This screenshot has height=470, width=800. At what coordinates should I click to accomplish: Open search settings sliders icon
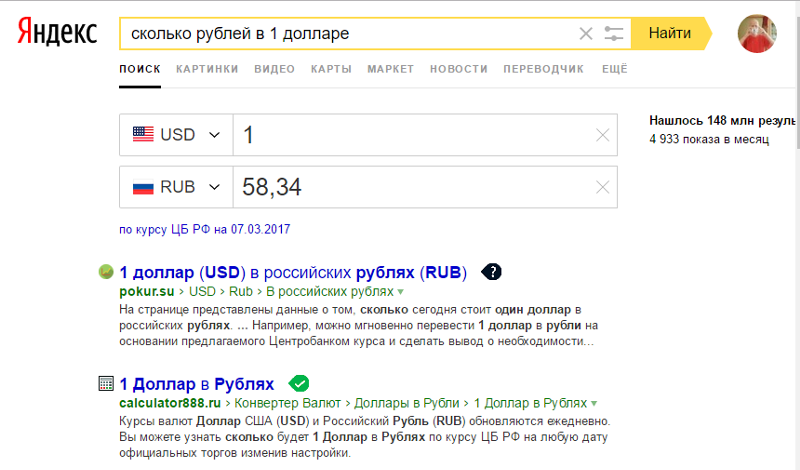tap(614, 34)
